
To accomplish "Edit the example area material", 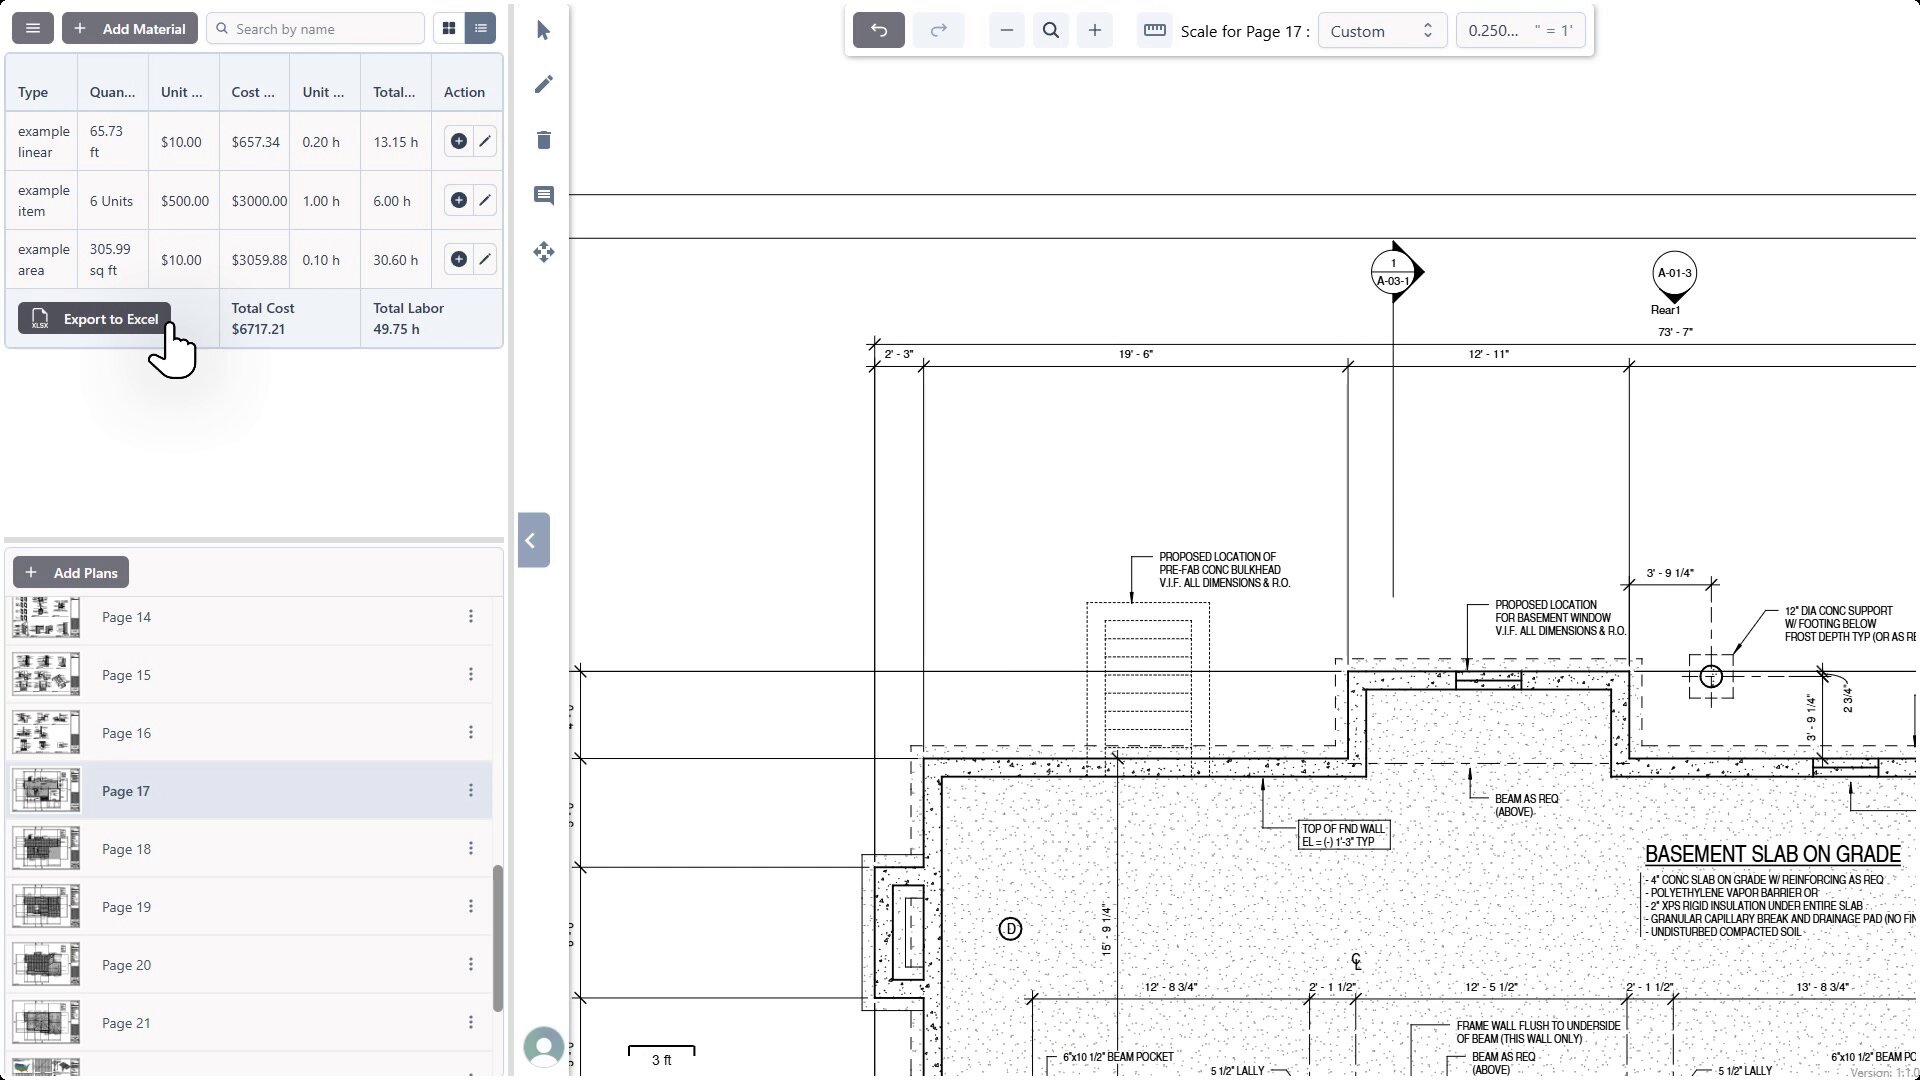I will 484,259.
